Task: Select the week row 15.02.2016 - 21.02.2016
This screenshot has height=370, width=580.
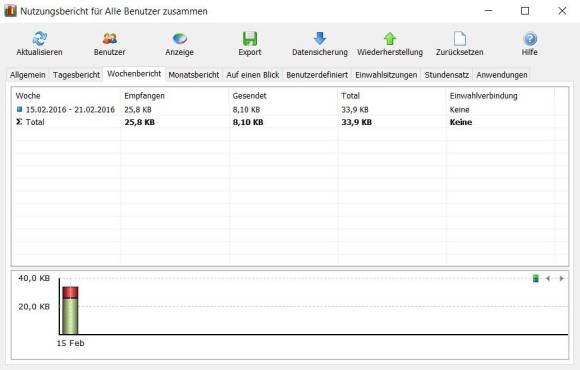Action: click(290, 110)
